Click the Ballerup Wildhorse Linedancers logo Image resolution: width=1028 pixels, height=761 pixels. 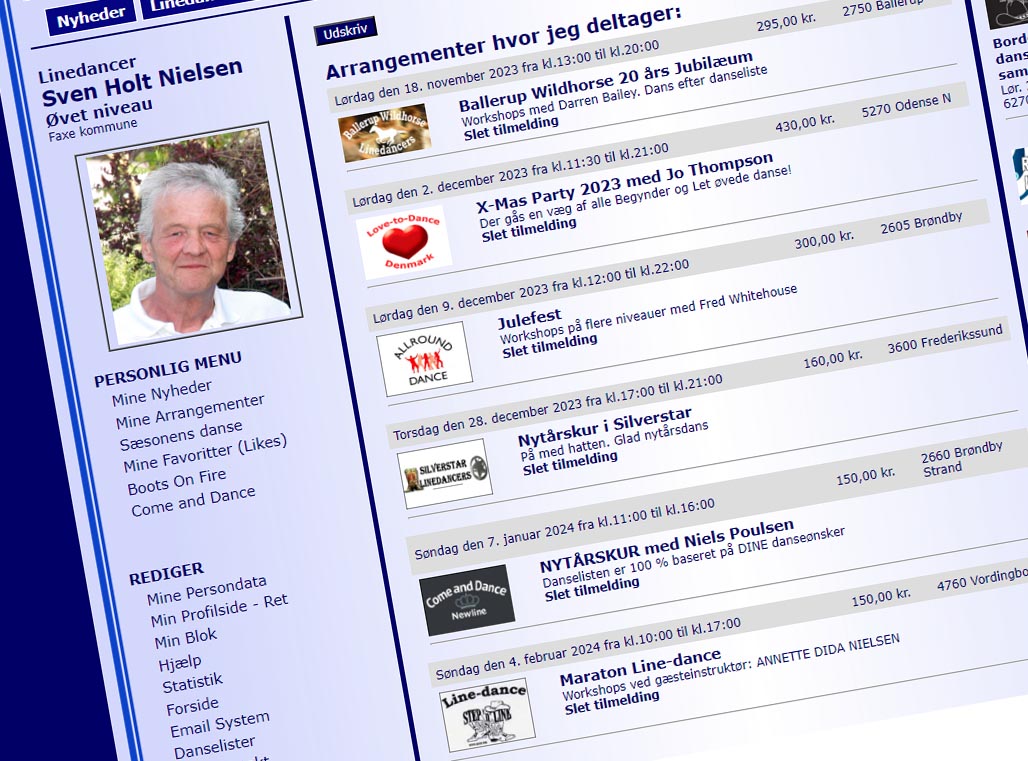384,133
